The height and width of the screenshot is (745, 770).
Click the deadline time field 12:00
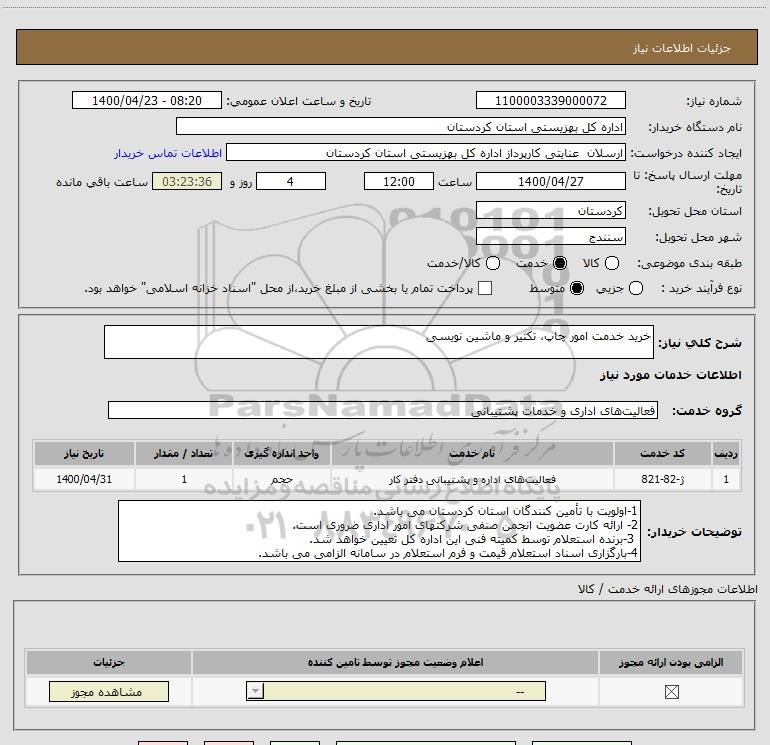[x=399, y=181]
